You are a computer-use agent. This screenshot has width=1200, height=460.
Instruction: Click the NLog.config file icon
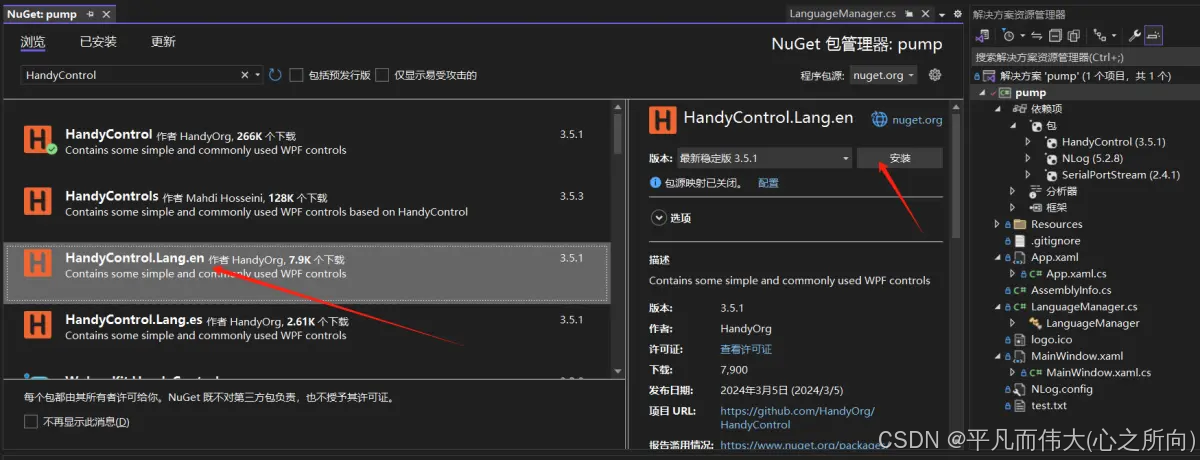[x=1020, y=389]
